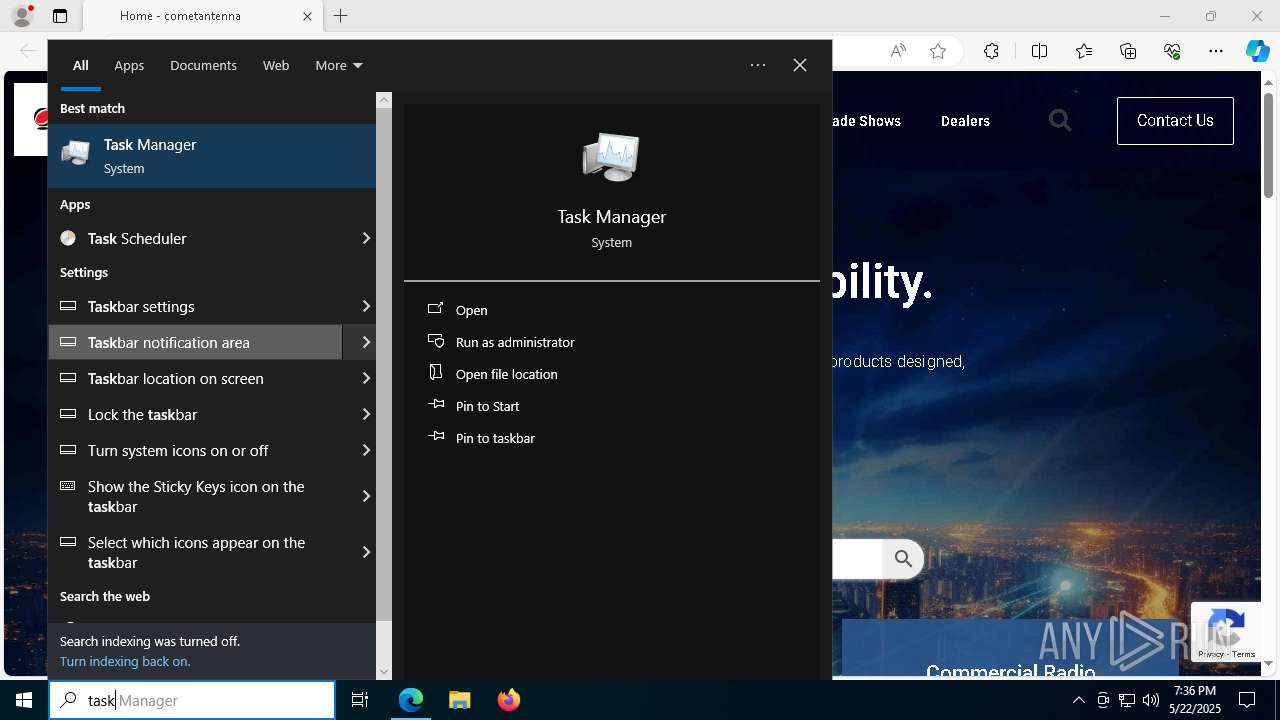Switch to the Web search tab
Screen dimensions: 1280x720
(276, 66)
